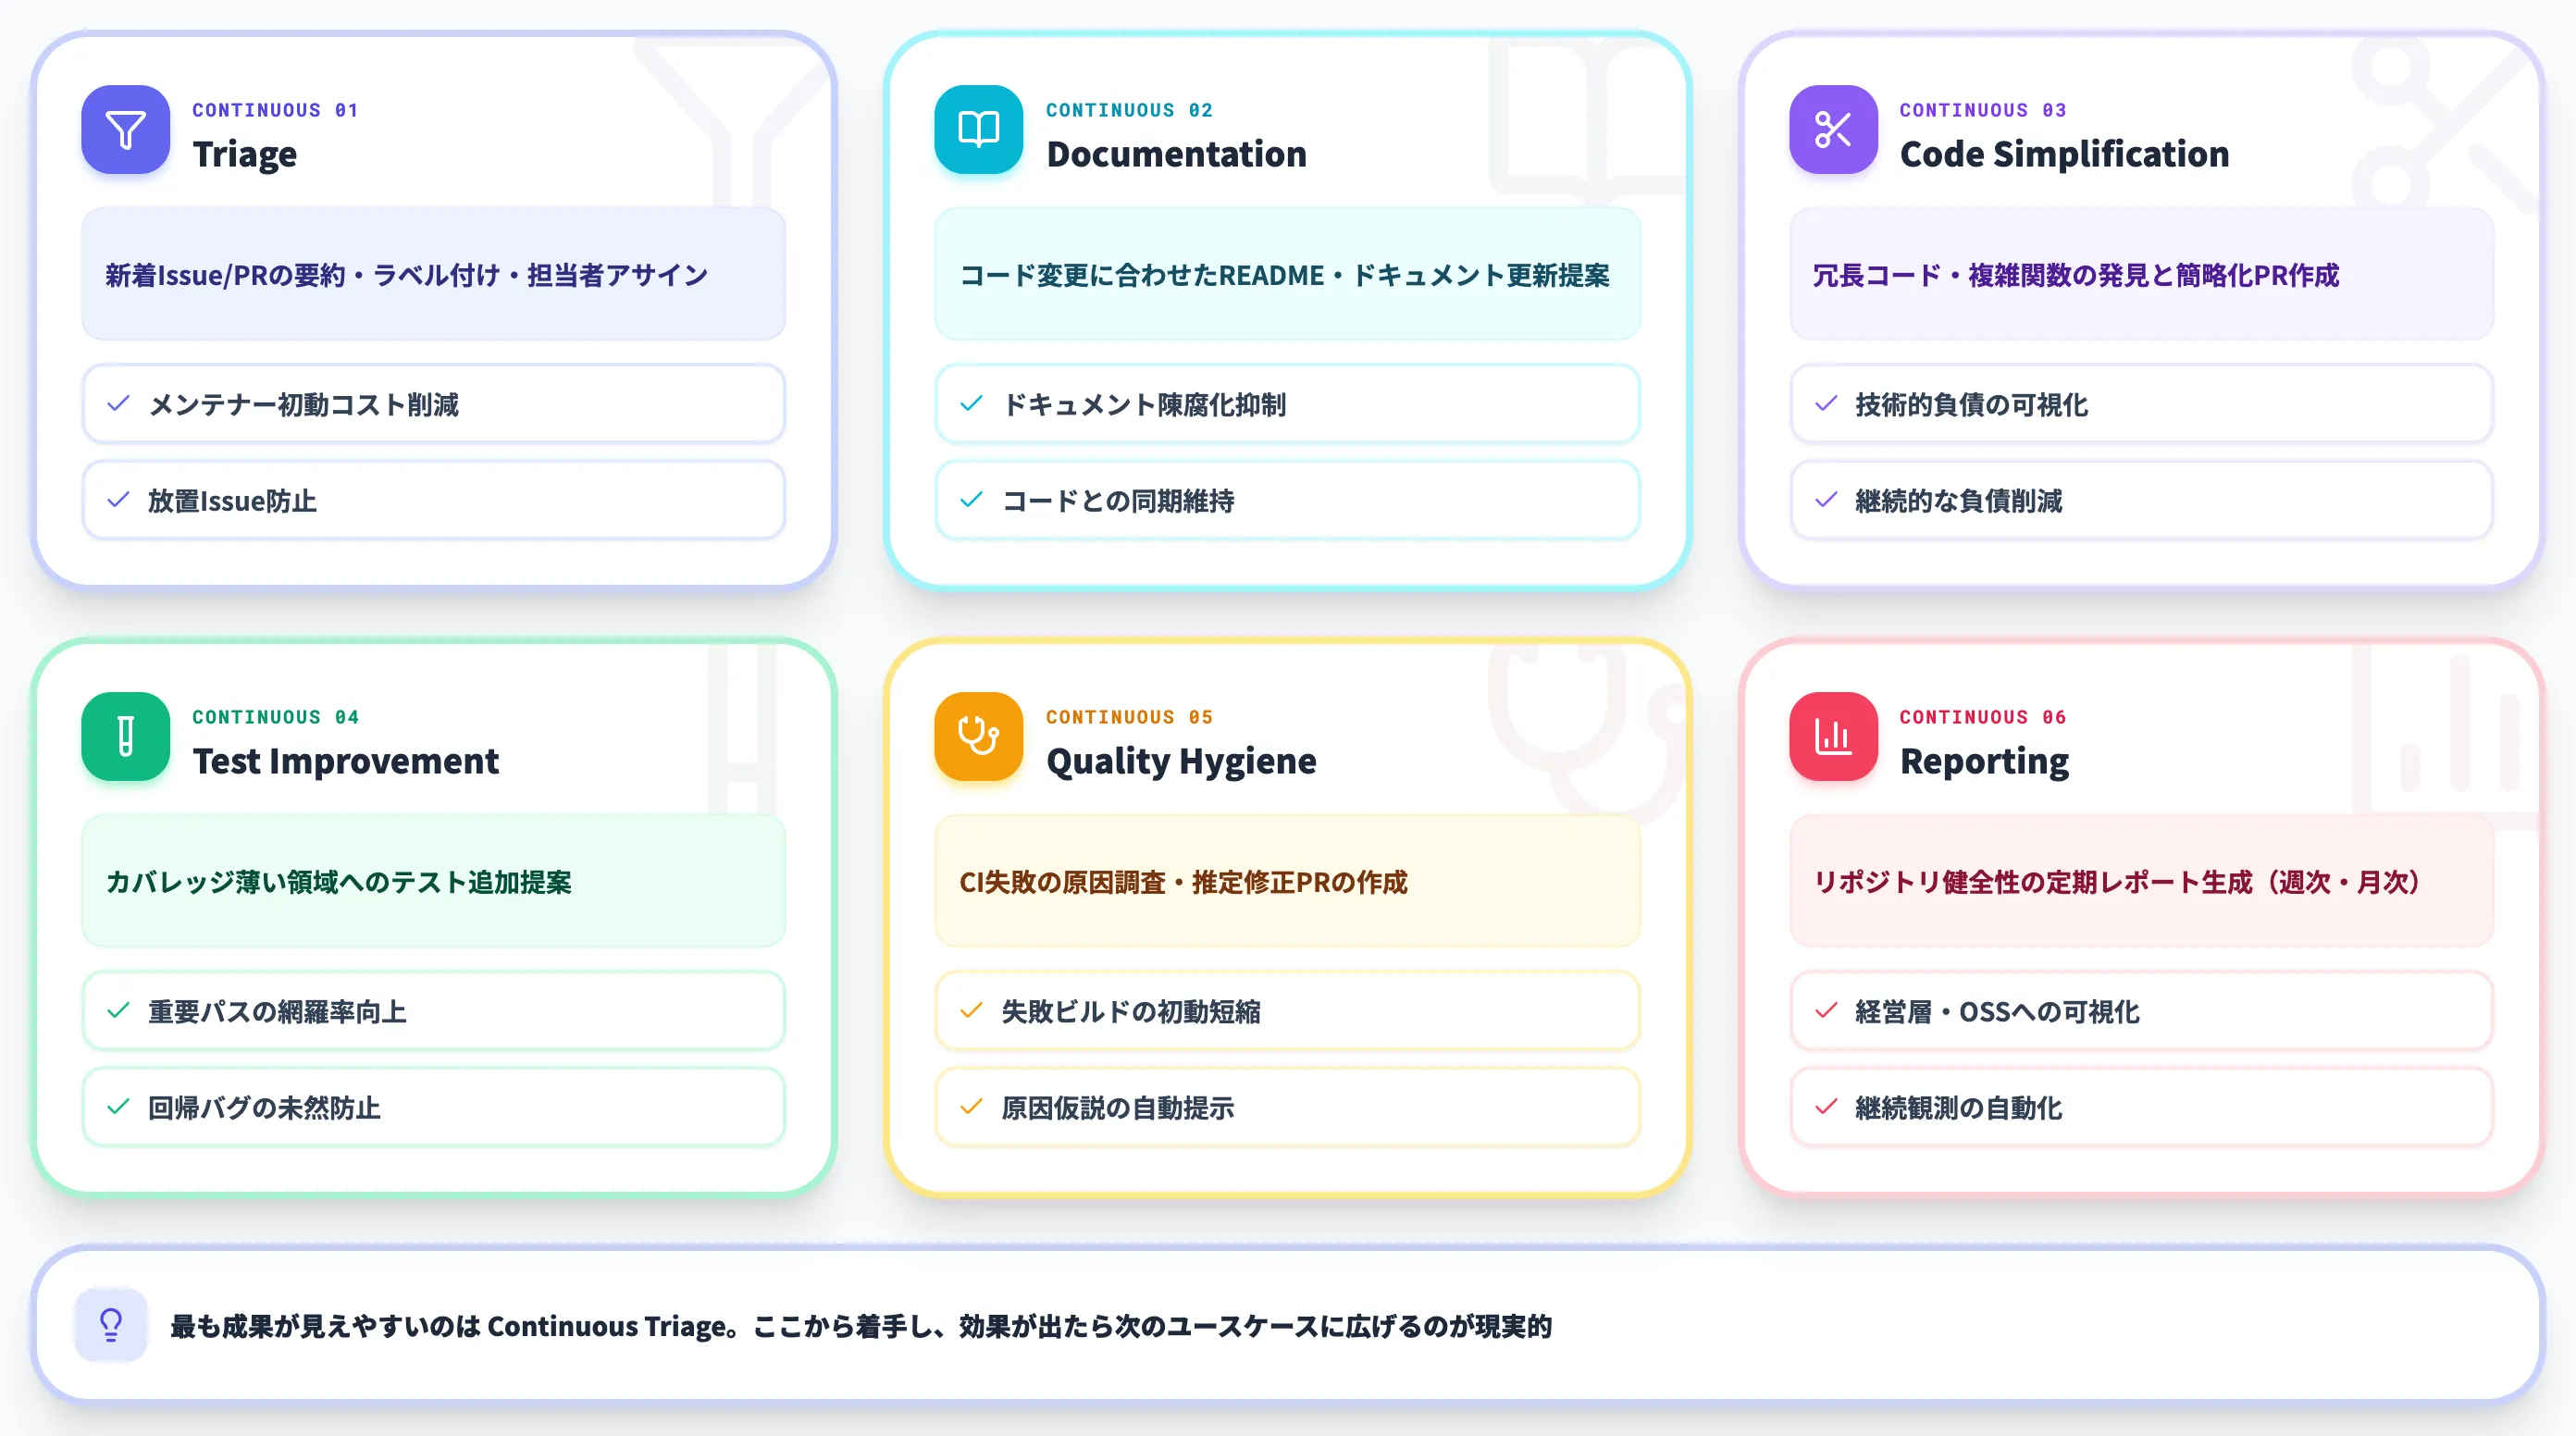Click checkmark beside 継続観測の自動化

click(x=1826, y=1107)
